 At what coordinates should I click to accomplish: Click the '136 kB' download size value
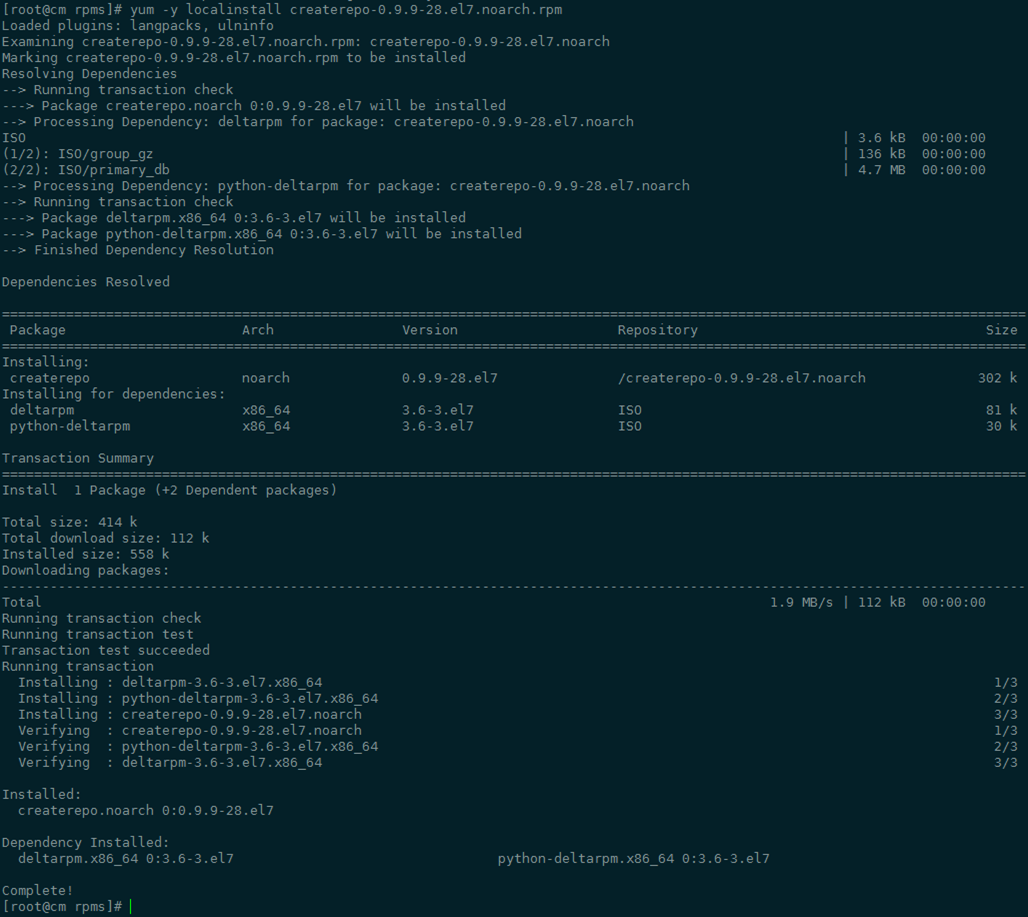pyautogui.click(x=881, y=154)
